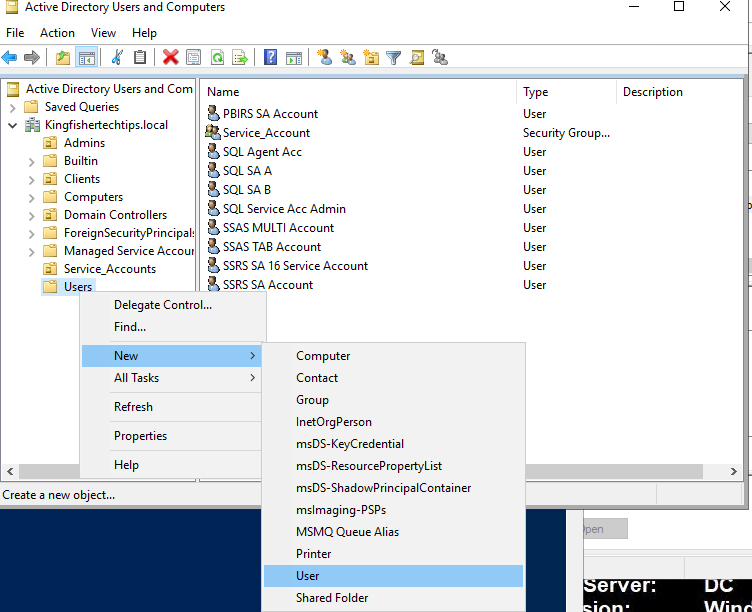Viewport: 752px width, 612px height.
Task: Click the Filter funnel toolbar icon
Action: tap(394, 58)
